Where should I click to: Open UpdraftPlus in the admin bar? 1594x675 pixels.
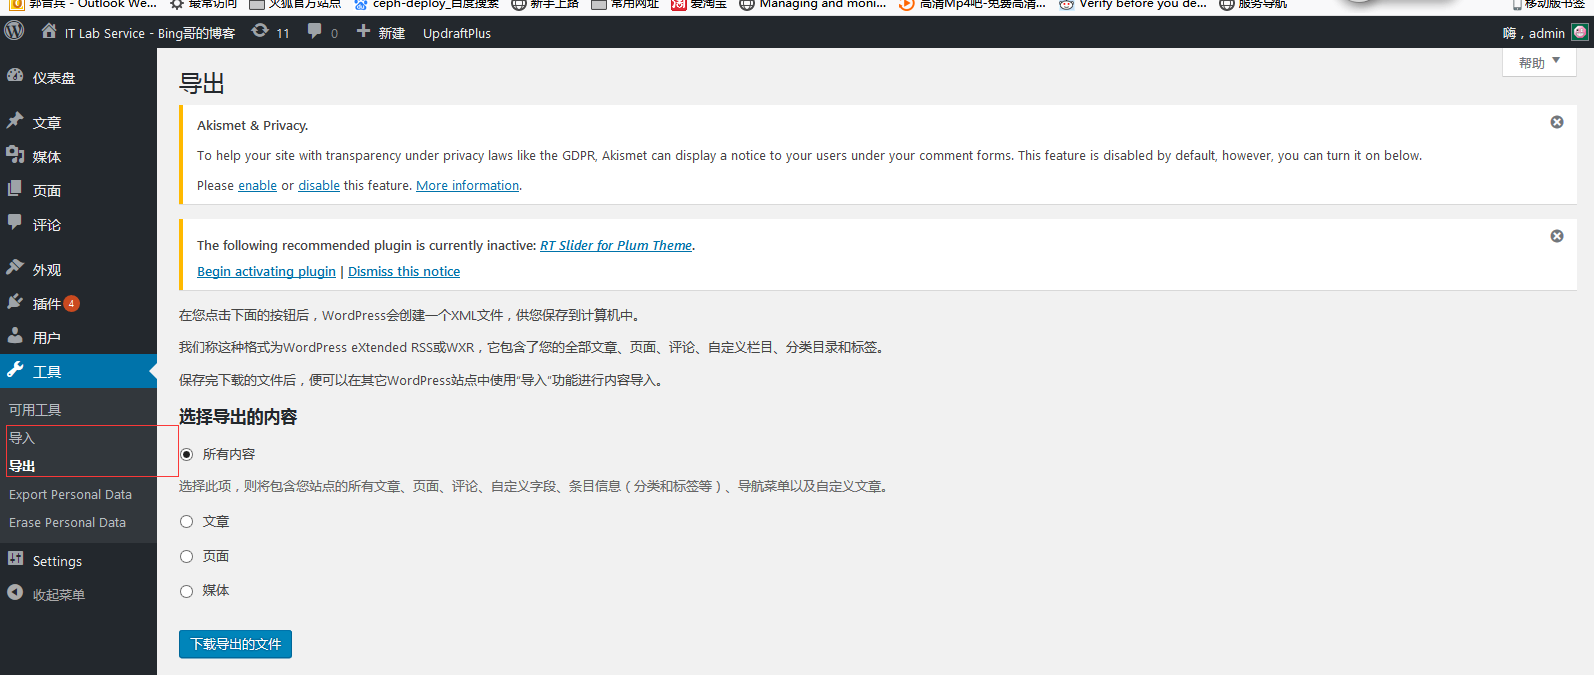pos(457,33)
